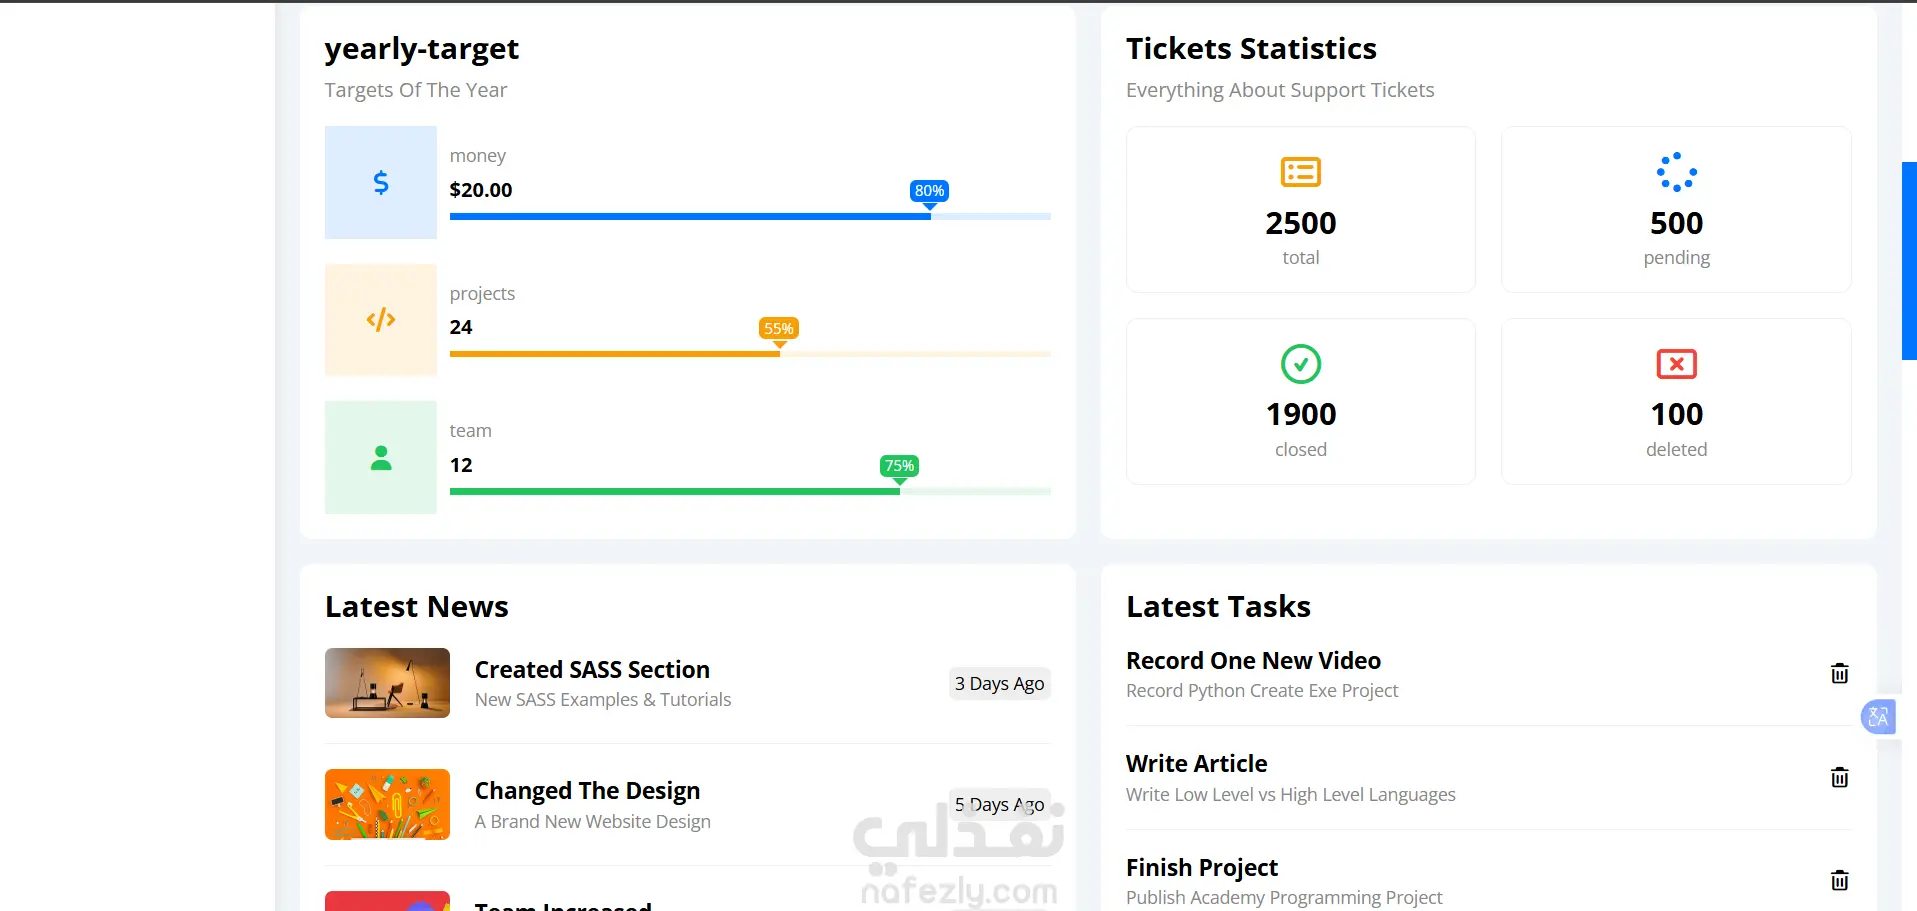Delete the Record One New Video task
This screenshot has width=1917, height=911.
click(1839, 673)
